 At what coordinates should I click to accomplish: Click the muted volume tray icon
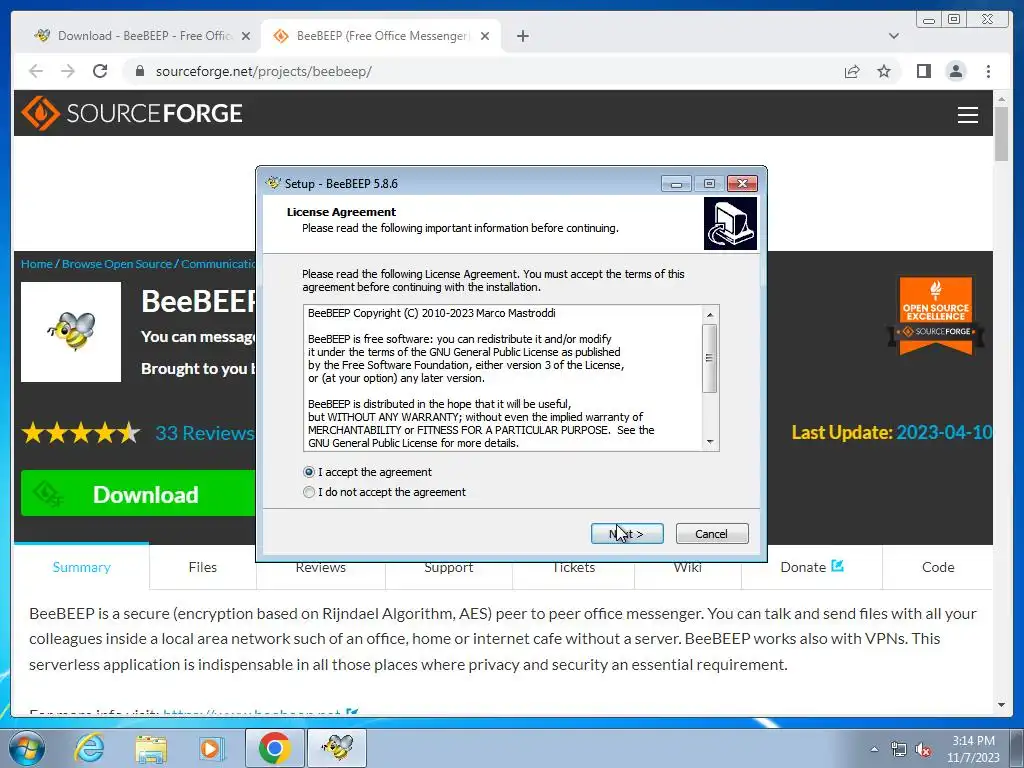coord(923,750)
